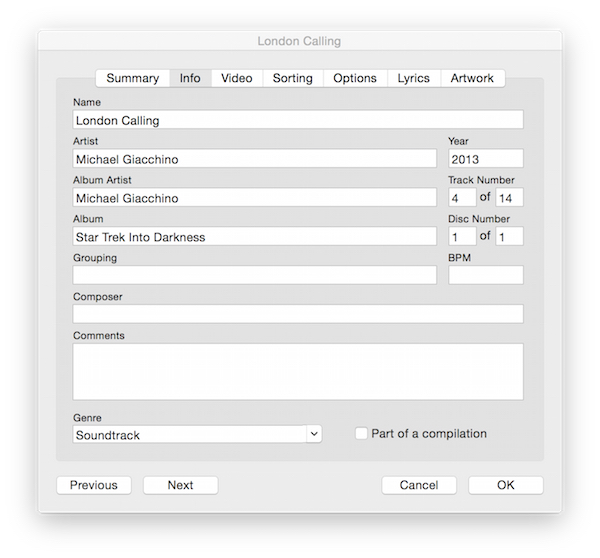
Task: Focus the track number field showing 4
Action: 462,197
